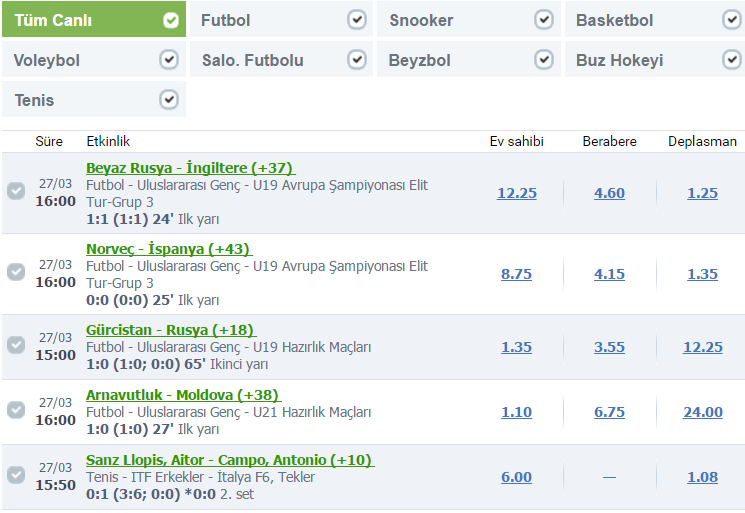Pick draw odds 3.55 for Gürcistan - Rusya

click(609, 347)
